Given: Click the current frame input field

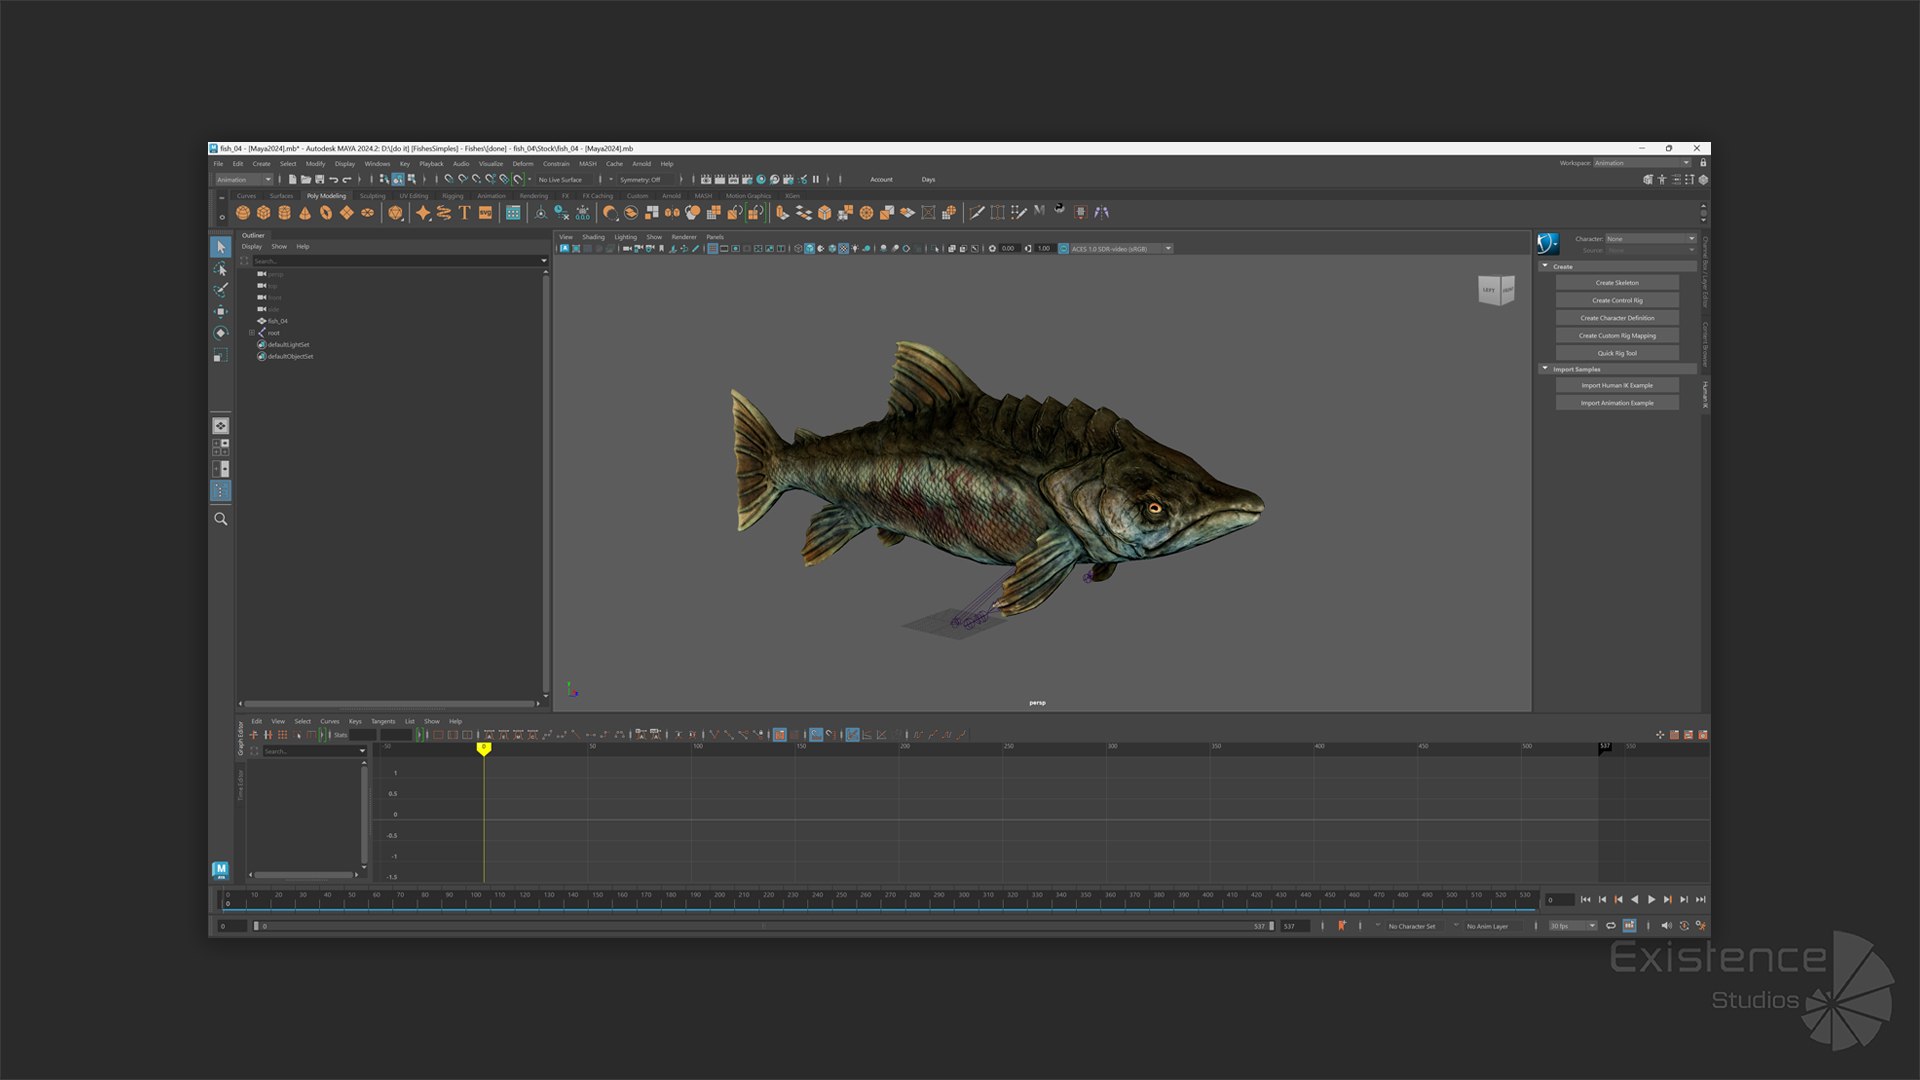Looking at the screenshot, I should pyautogui.click(x=1559, y=900).
